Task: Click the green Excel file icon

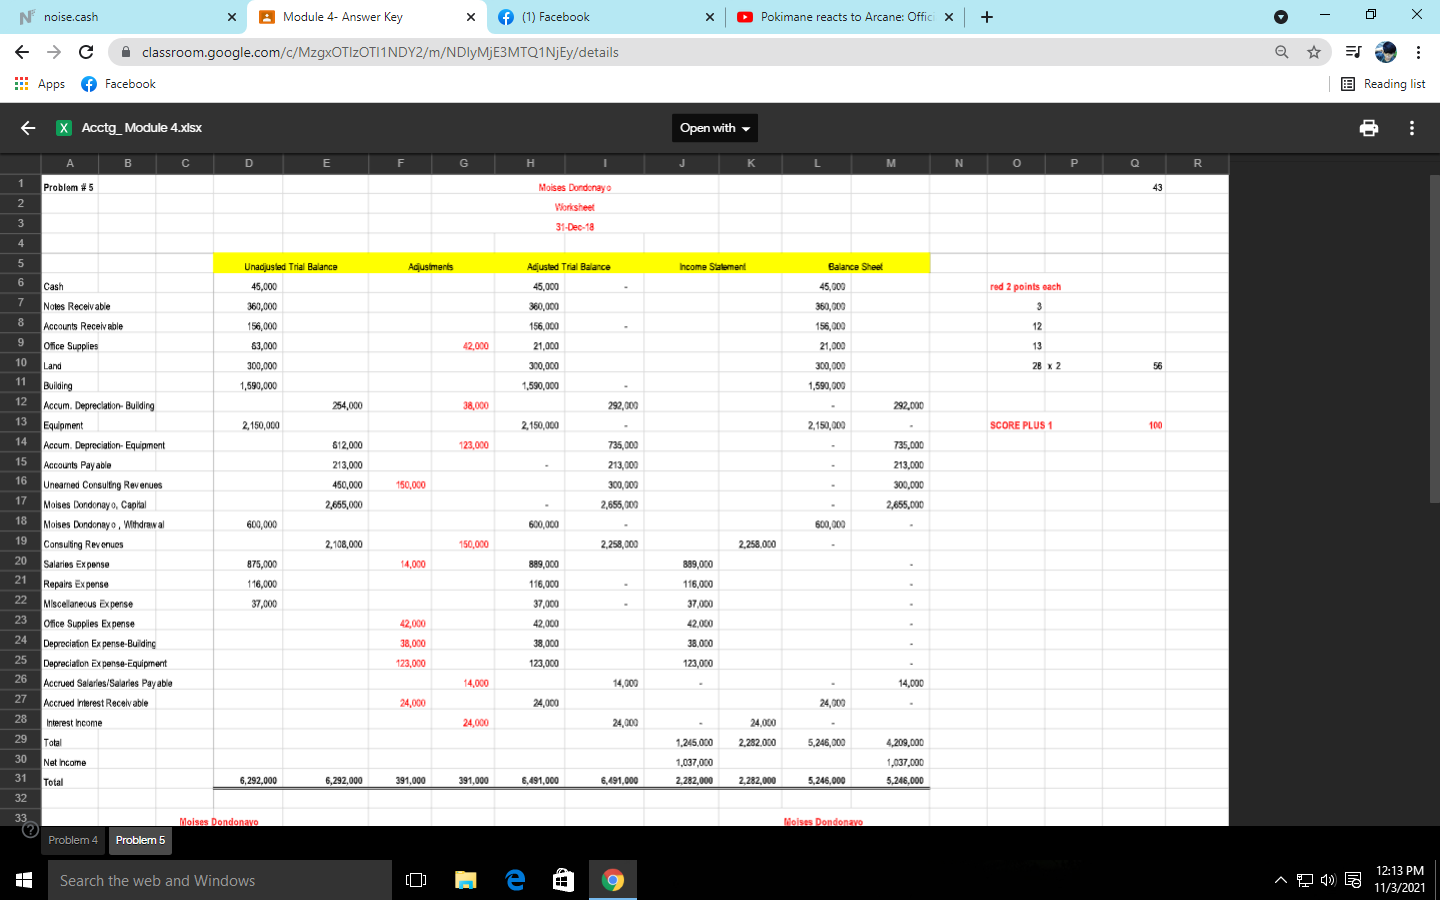Action: (64, 128)
